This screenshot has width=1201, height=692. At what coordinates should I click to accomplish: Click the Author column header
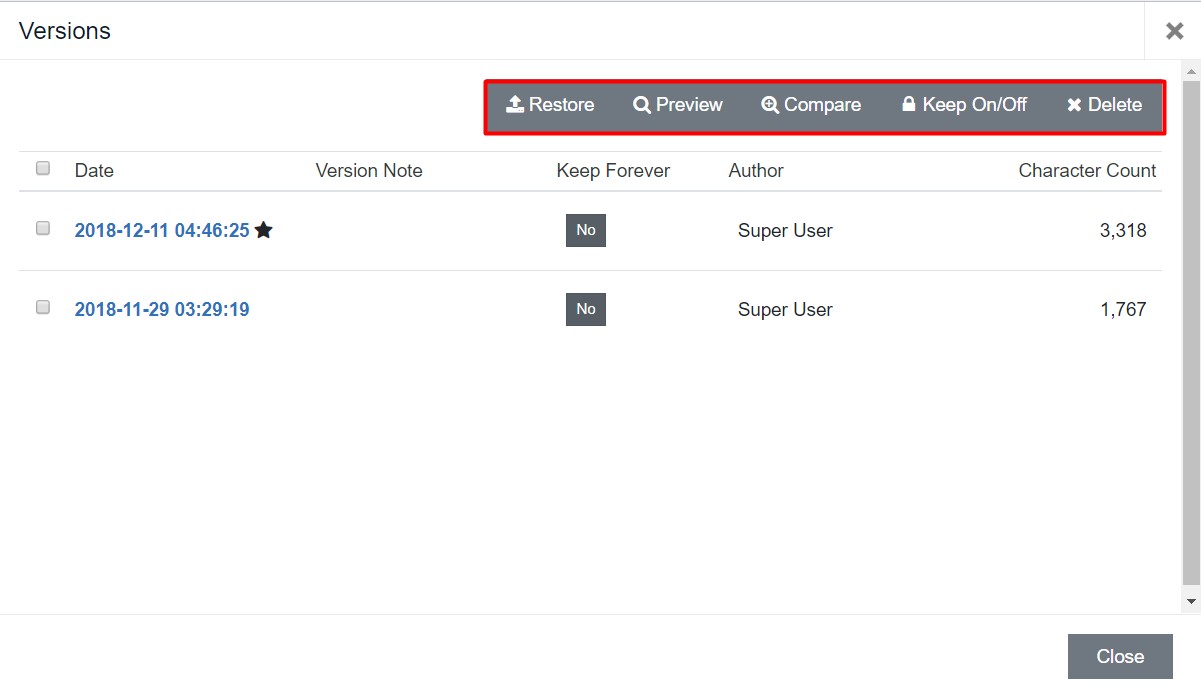(x=756, y=170)
